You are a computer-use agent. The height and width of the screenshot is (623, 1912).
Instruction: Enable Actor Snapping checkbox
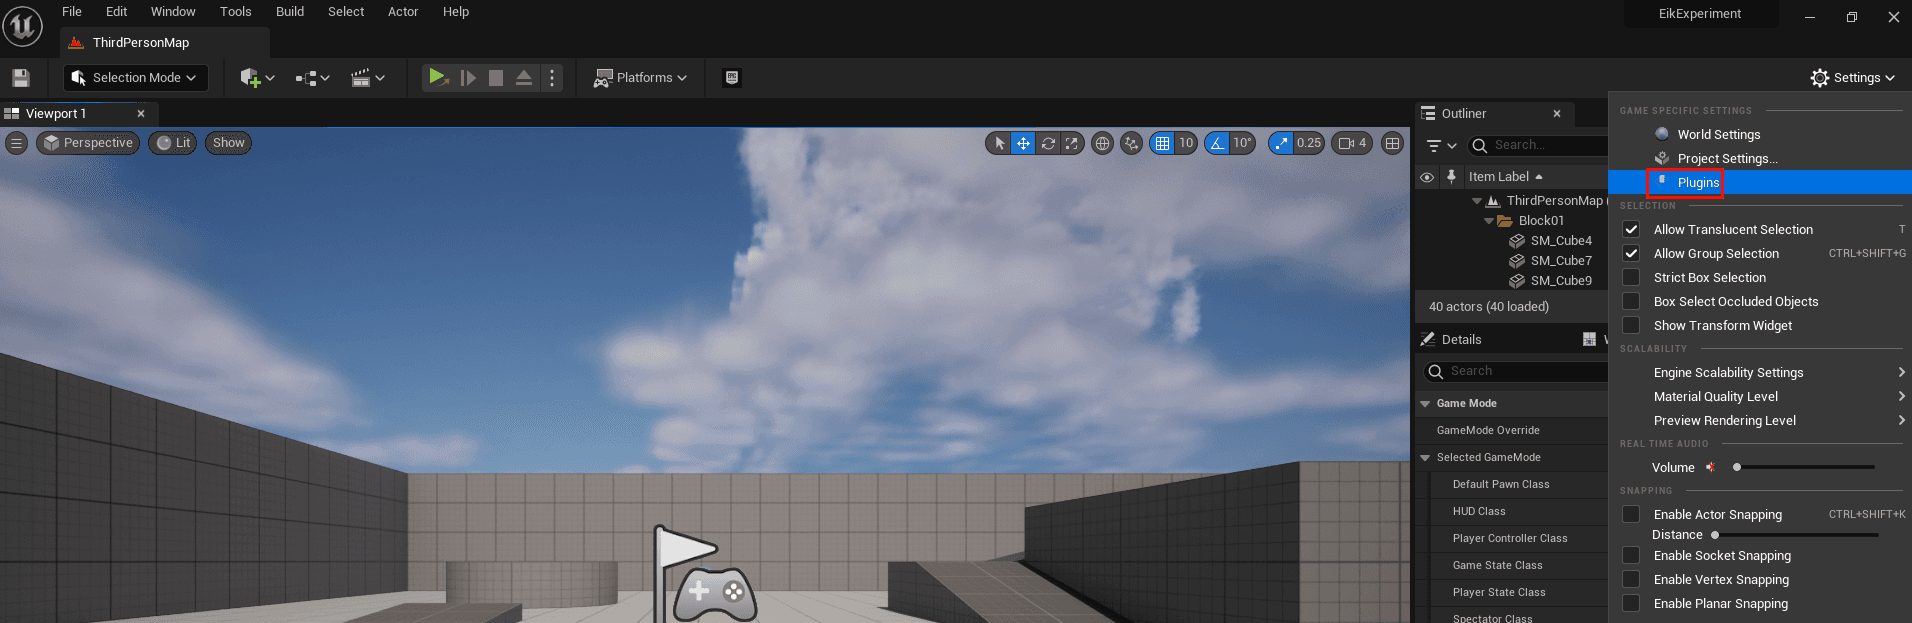[1631, 514]
